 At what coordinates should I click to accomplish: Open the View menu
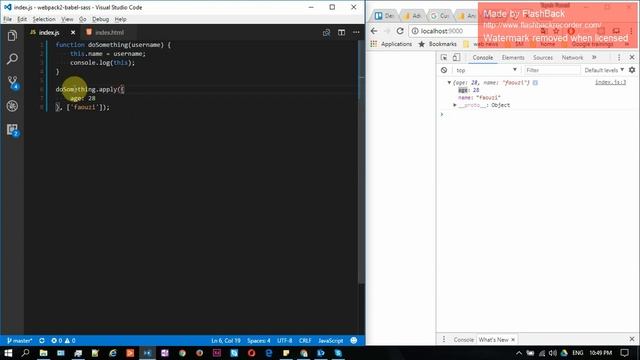67,19
